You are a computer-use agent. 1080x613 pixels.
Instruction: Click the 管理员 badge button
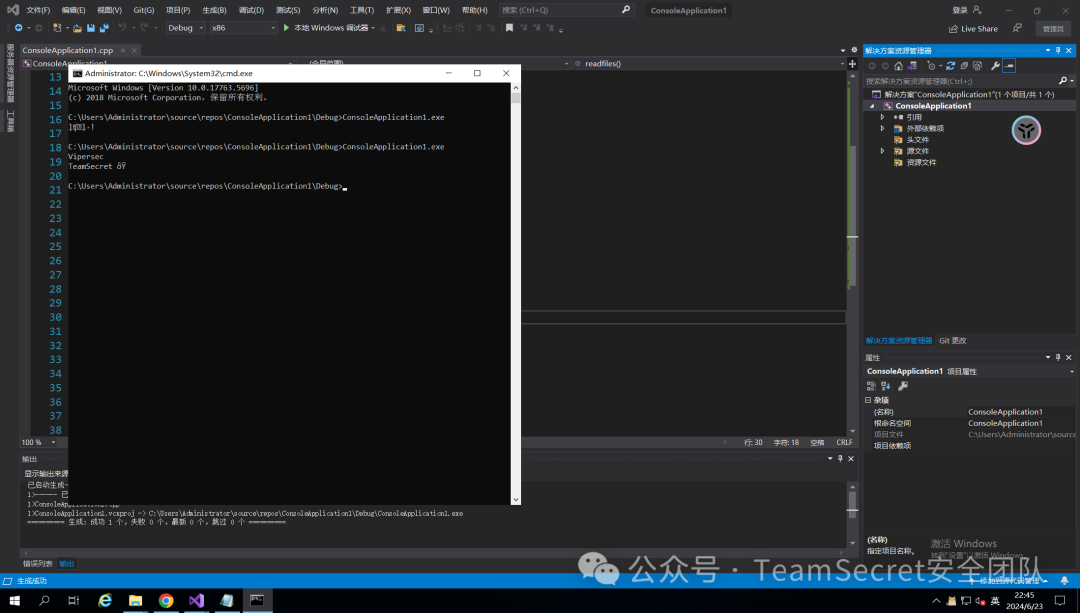point(1053,29)
